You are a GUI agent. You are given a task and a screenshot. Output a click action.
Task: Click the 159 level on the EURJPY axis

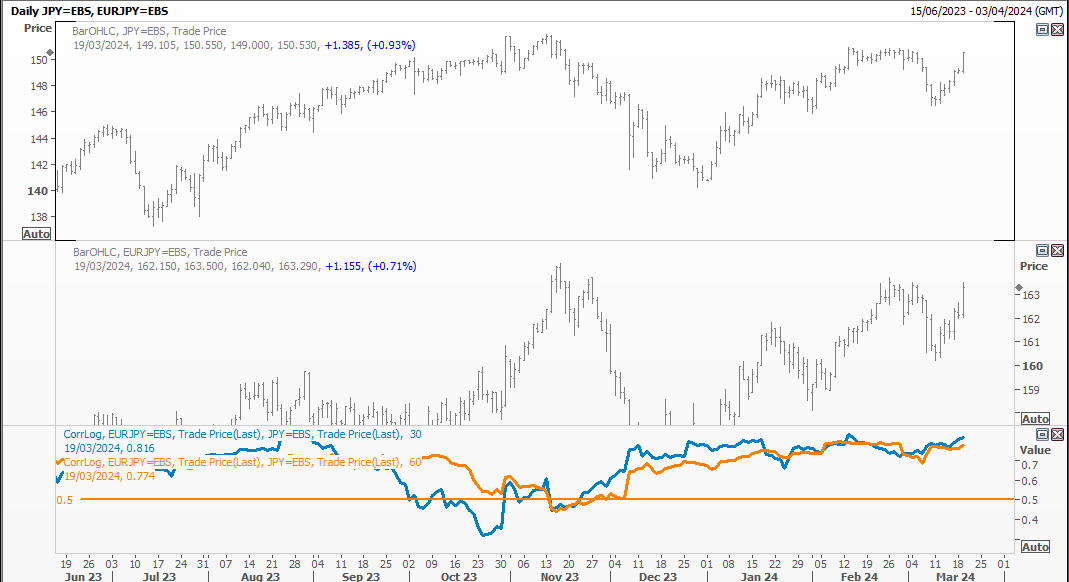coord(1031,390)
